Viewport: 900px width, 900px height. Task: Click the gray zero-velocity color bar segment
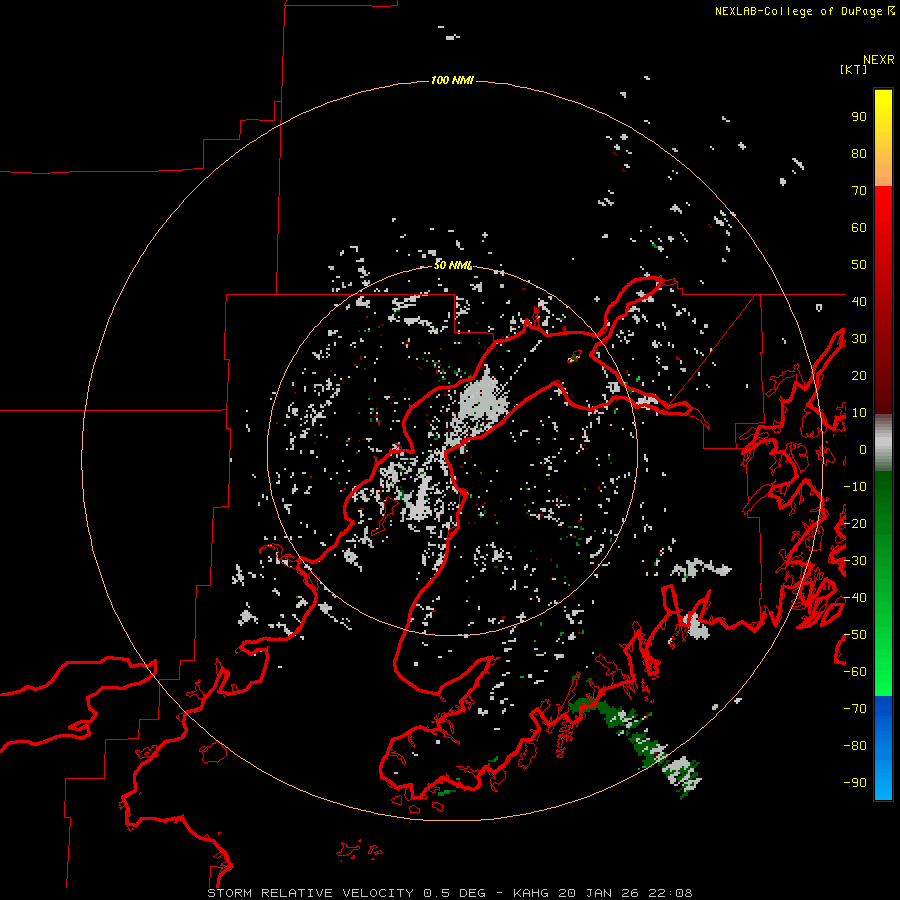click(883, 443)
